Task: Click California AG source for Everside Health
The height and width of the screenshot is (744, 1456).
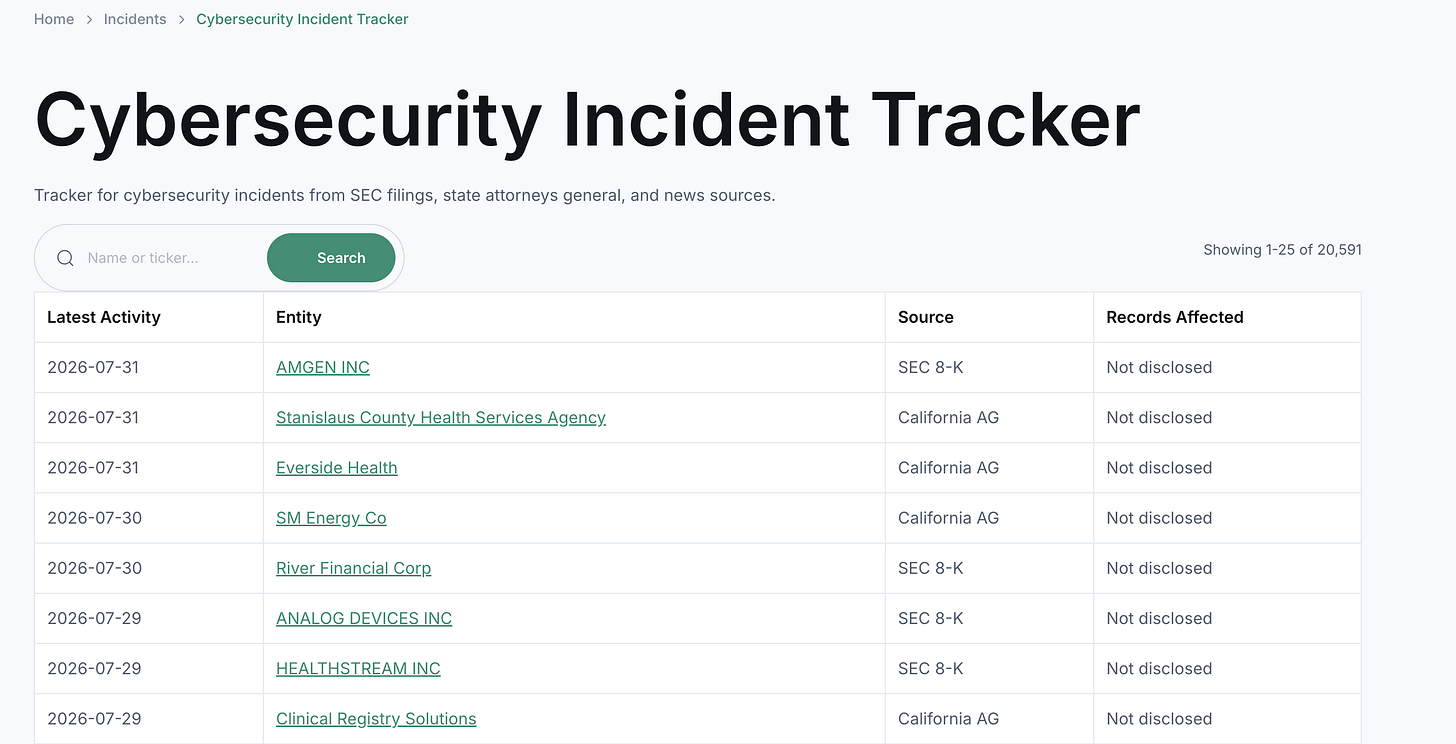Action: (948, 467)
